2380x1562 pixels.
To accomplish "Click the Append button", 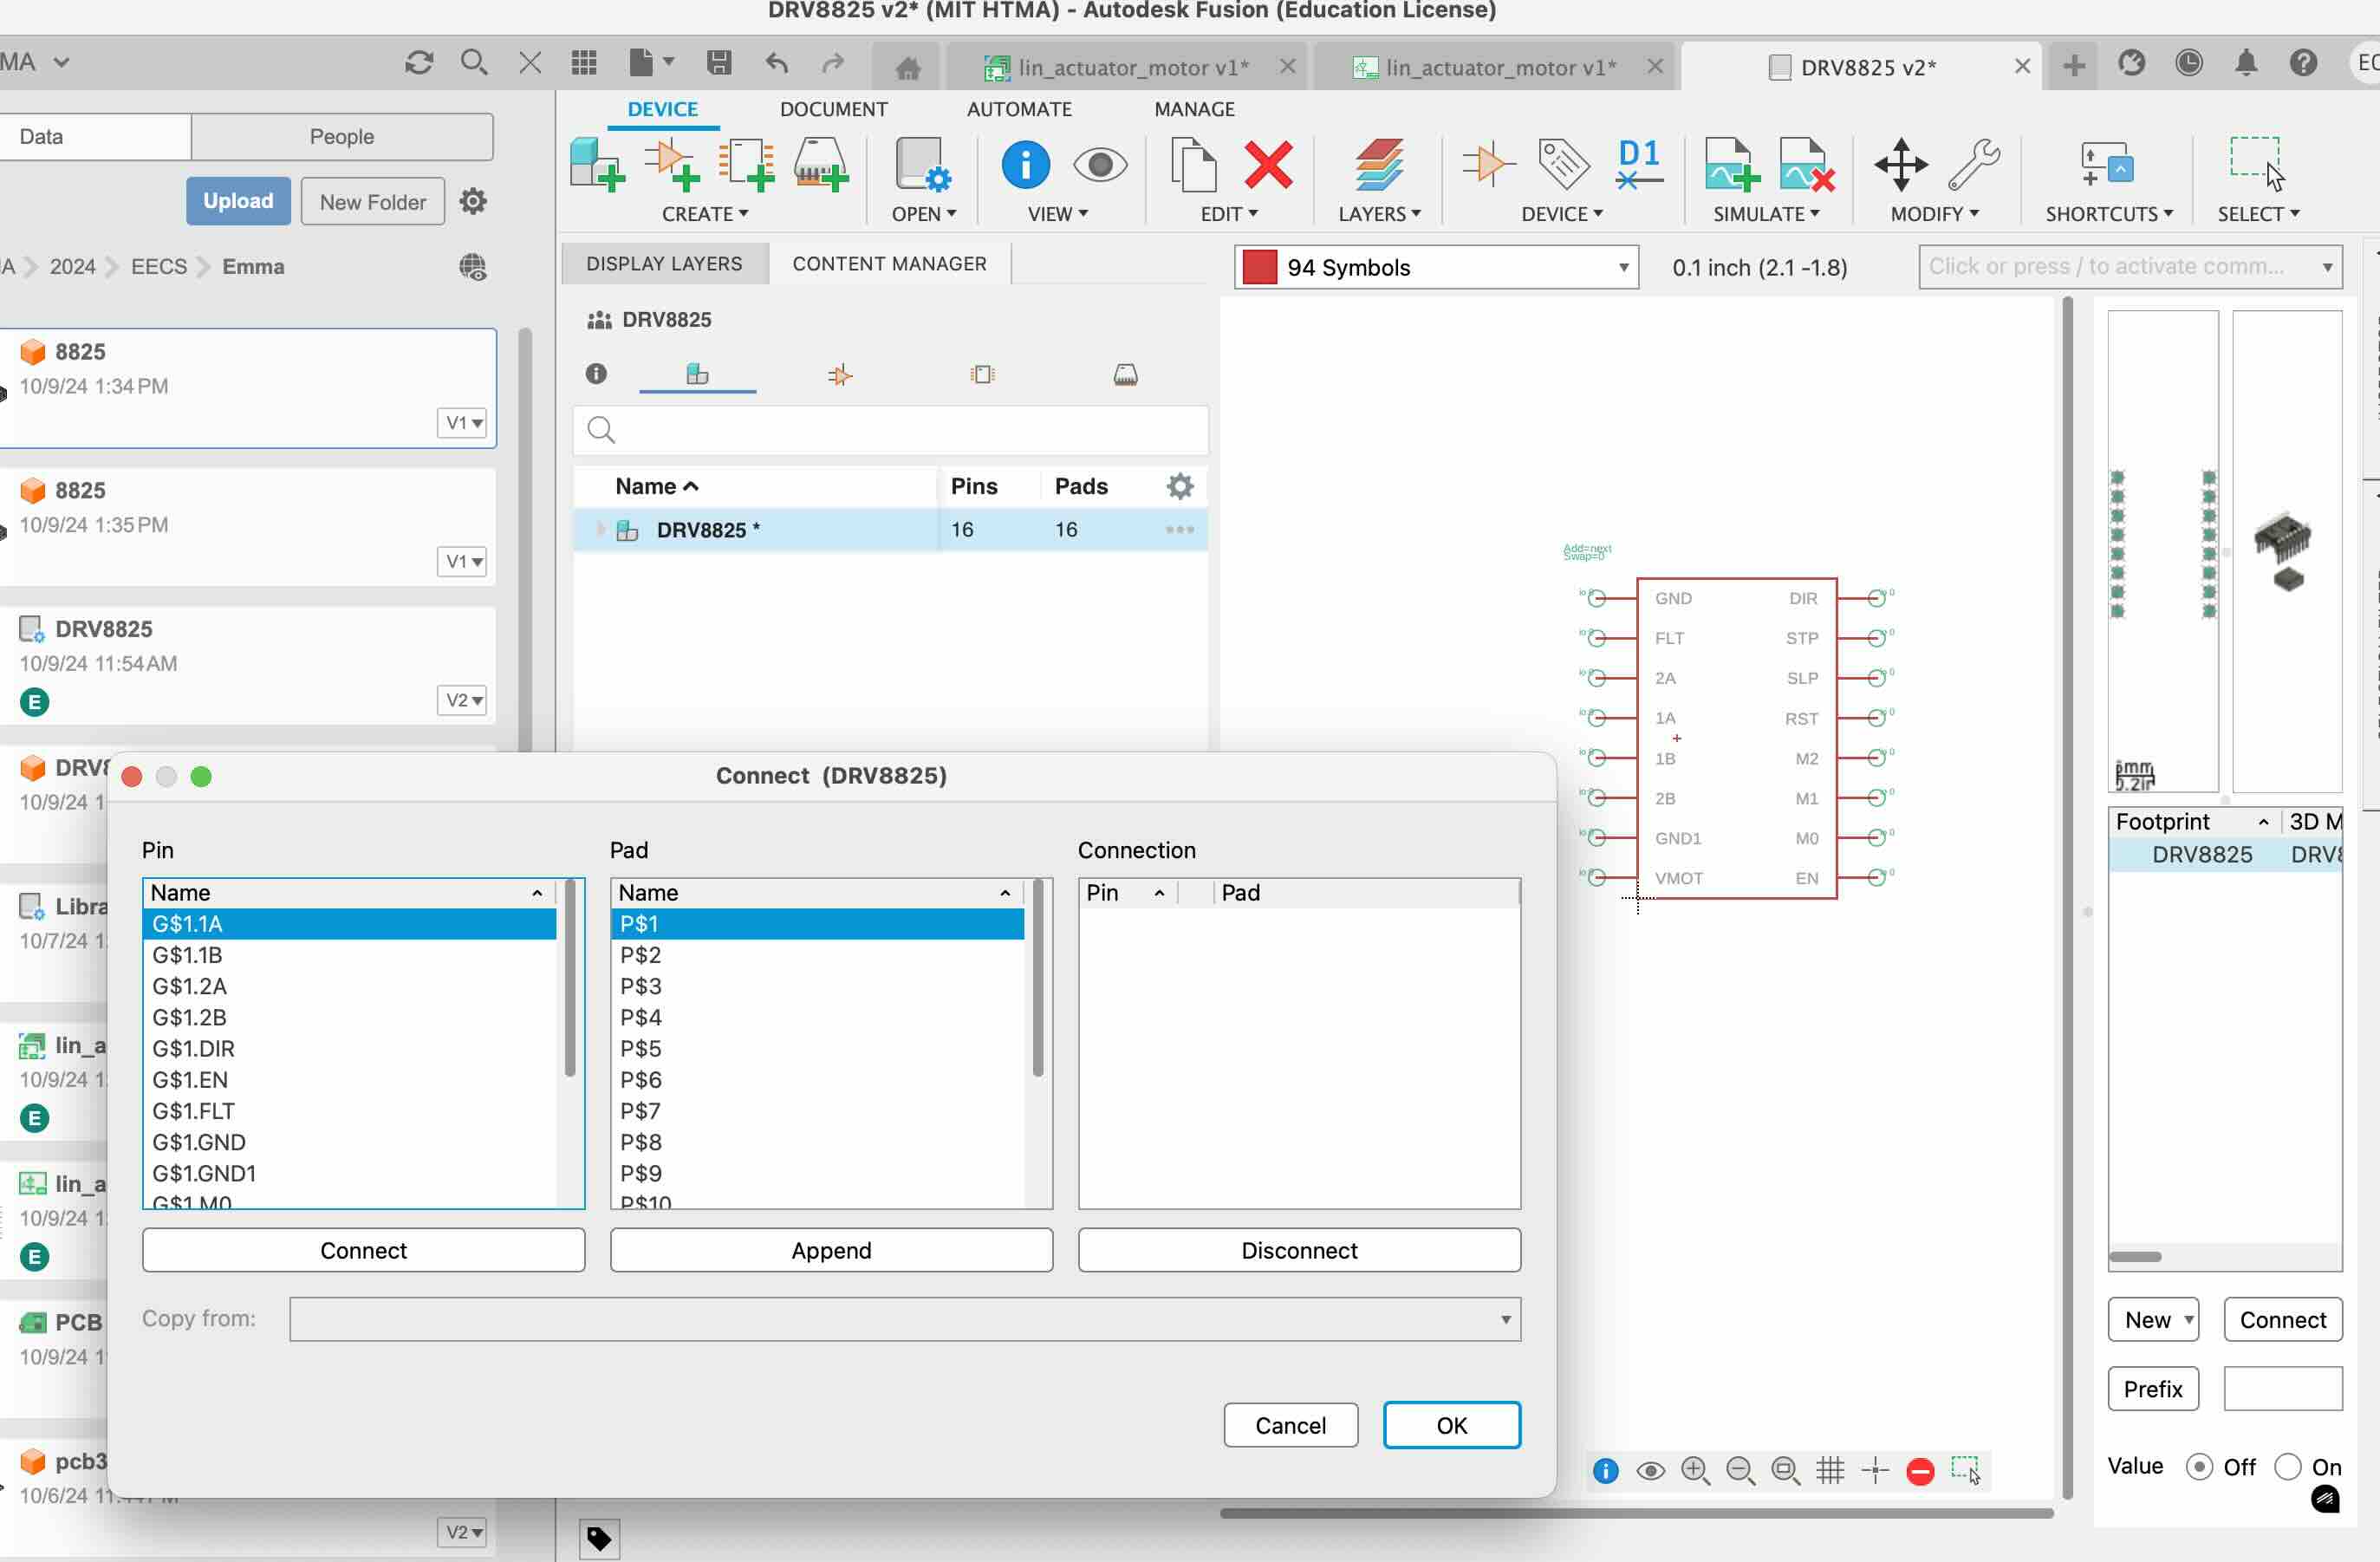I will coord(831,1250).
